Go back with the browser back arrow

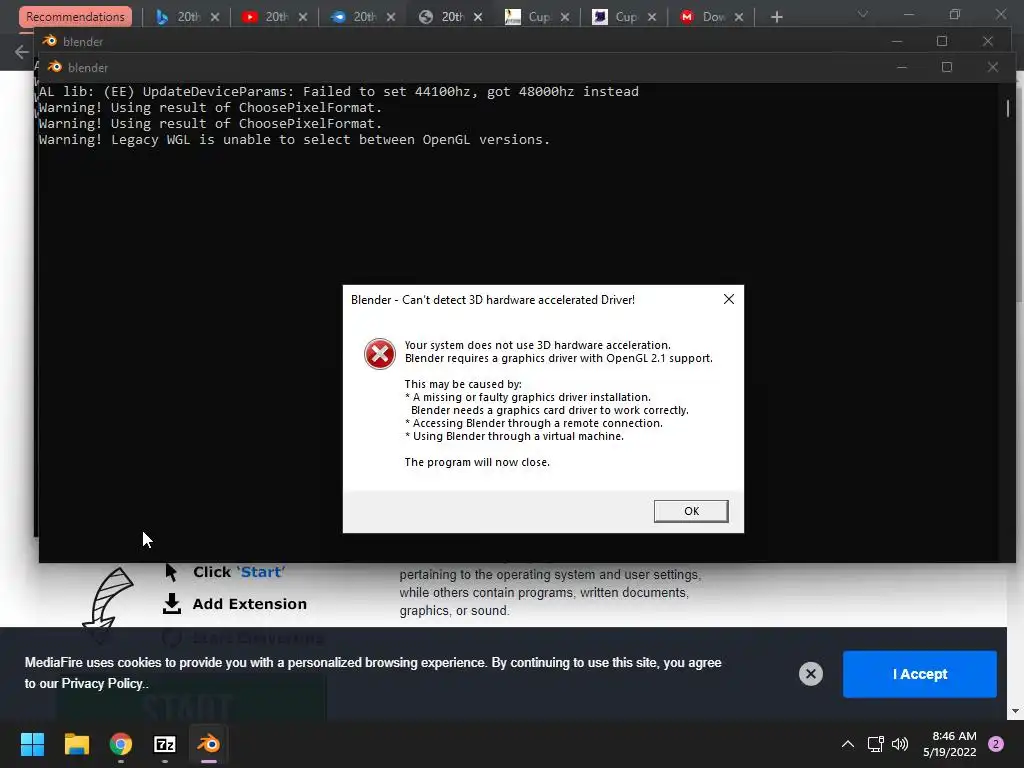[x=22, y=52]
